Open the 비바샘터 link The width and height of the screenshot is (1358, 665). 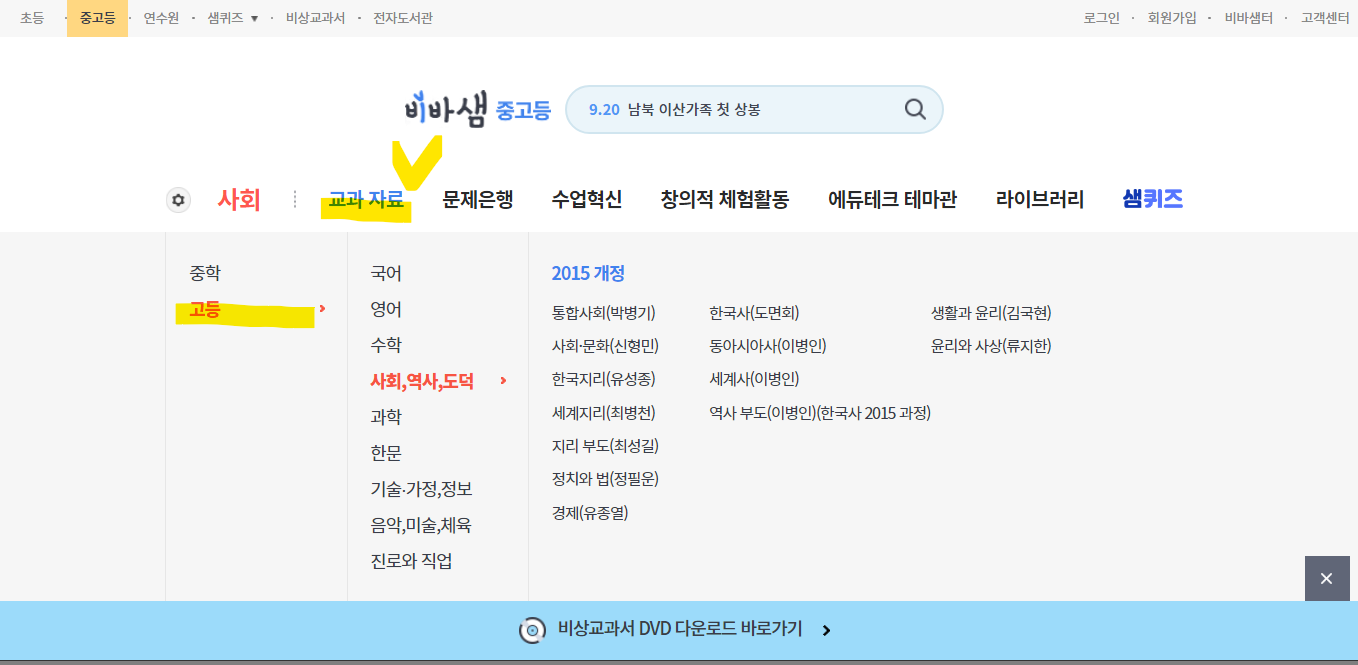point(1249,18)
